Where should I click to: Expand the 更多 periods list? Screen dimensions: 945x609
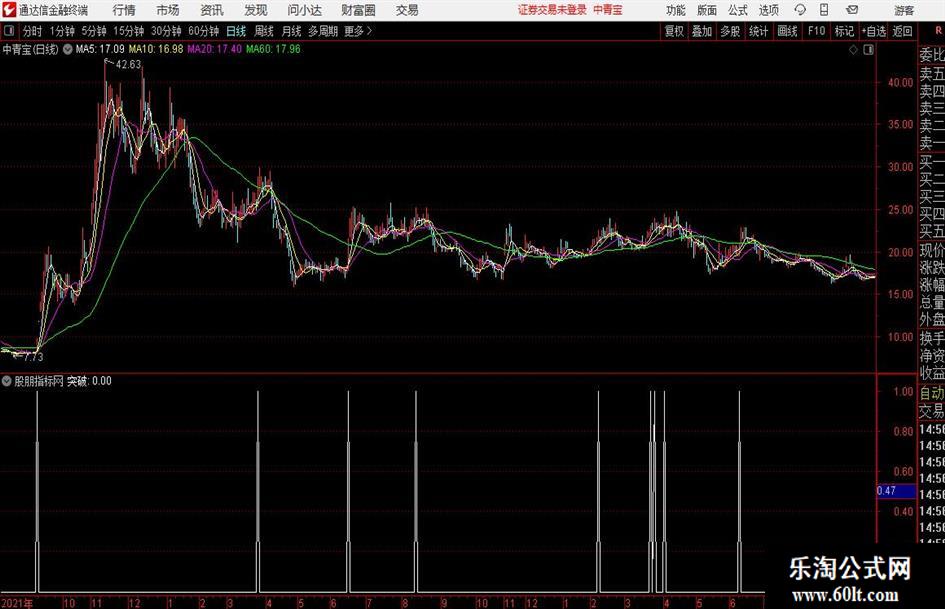click(358, 31)
